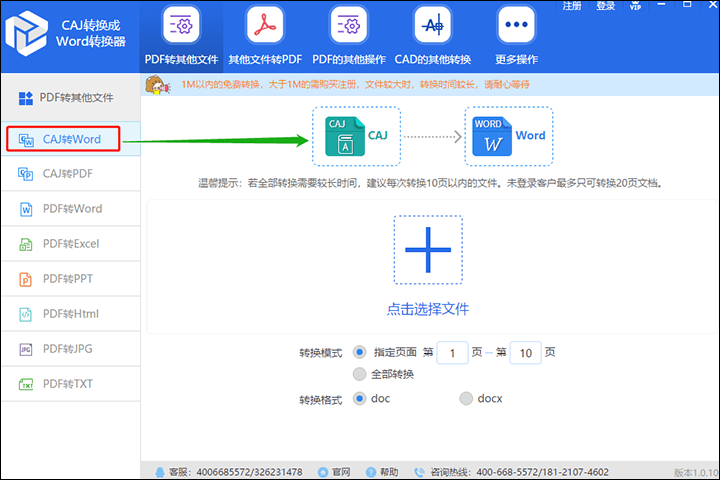Select PDF转Html in the sidebar

[x=71, y=314]
